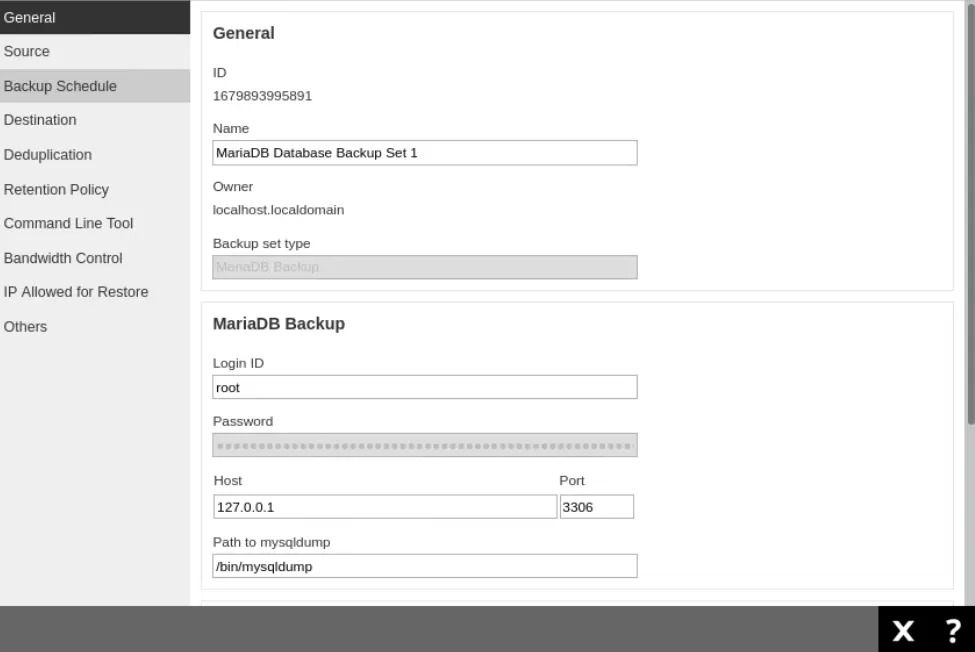Screen dimensions: 975x652
Task: Click the Port number field
Action: click(x=597, y=507)
